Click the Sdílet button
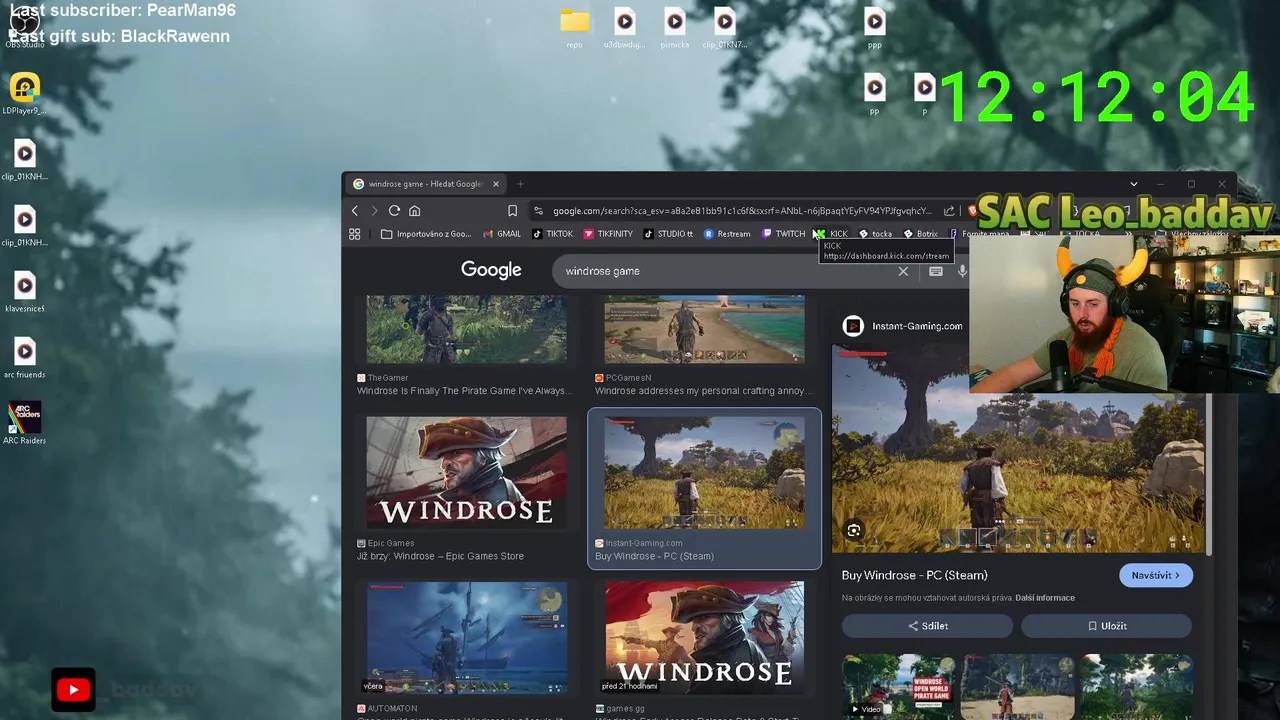 point(927,626)
